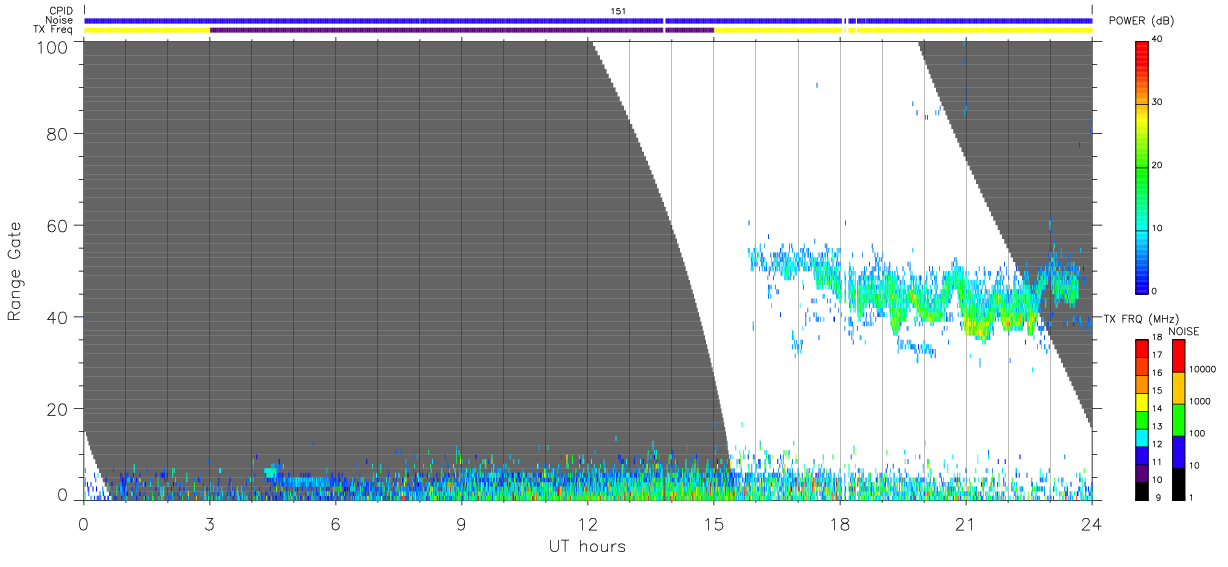
Task: Click x-axis tick label '9'
Action: 461,525
